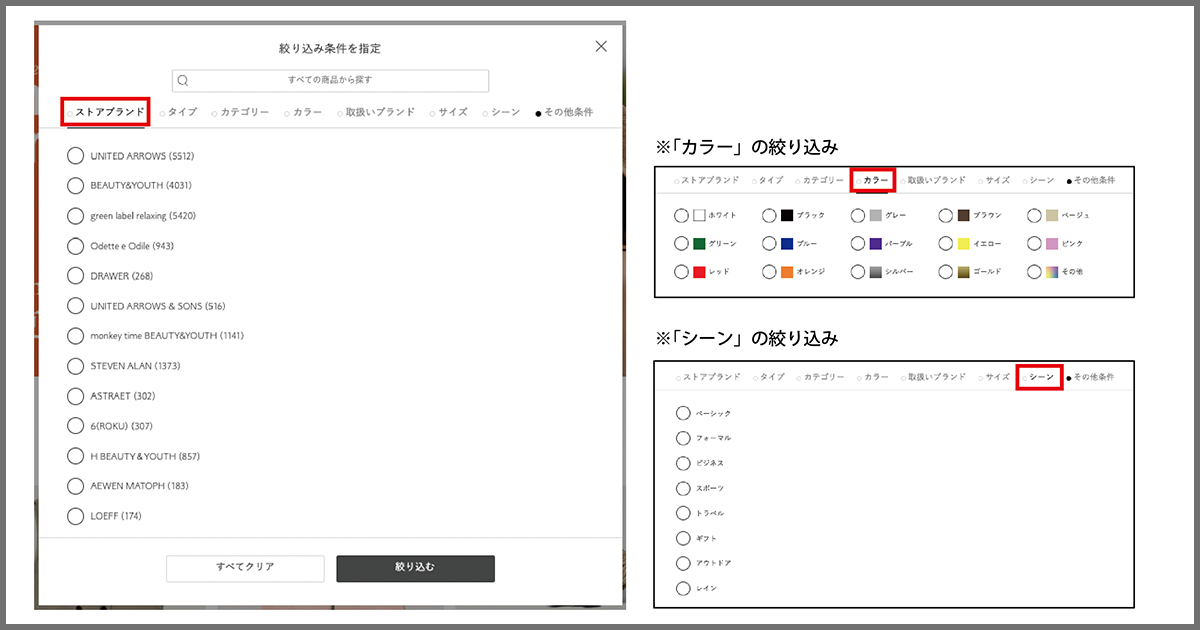
Task: Click the orange オレンジ color swatch
Action: tap(787, 271)
